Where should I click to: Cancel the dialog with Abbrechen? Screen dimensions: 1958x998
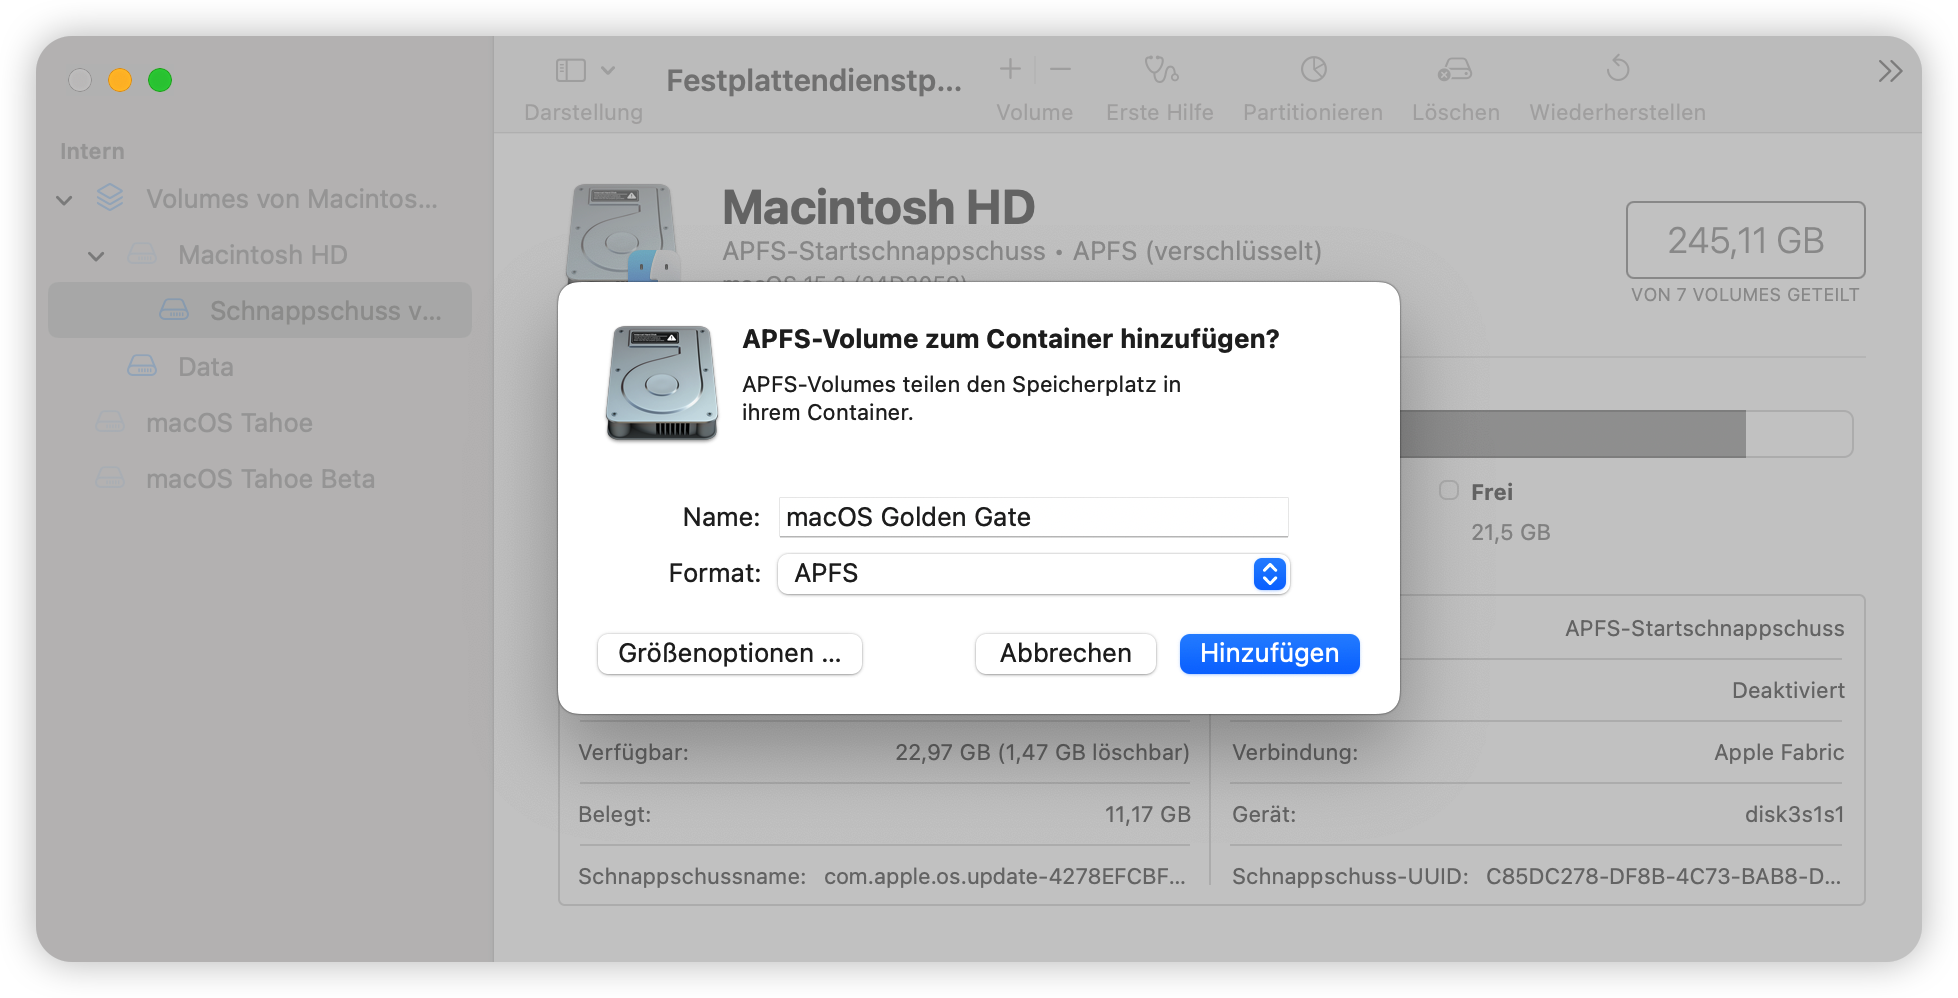tap(1065, 654)
